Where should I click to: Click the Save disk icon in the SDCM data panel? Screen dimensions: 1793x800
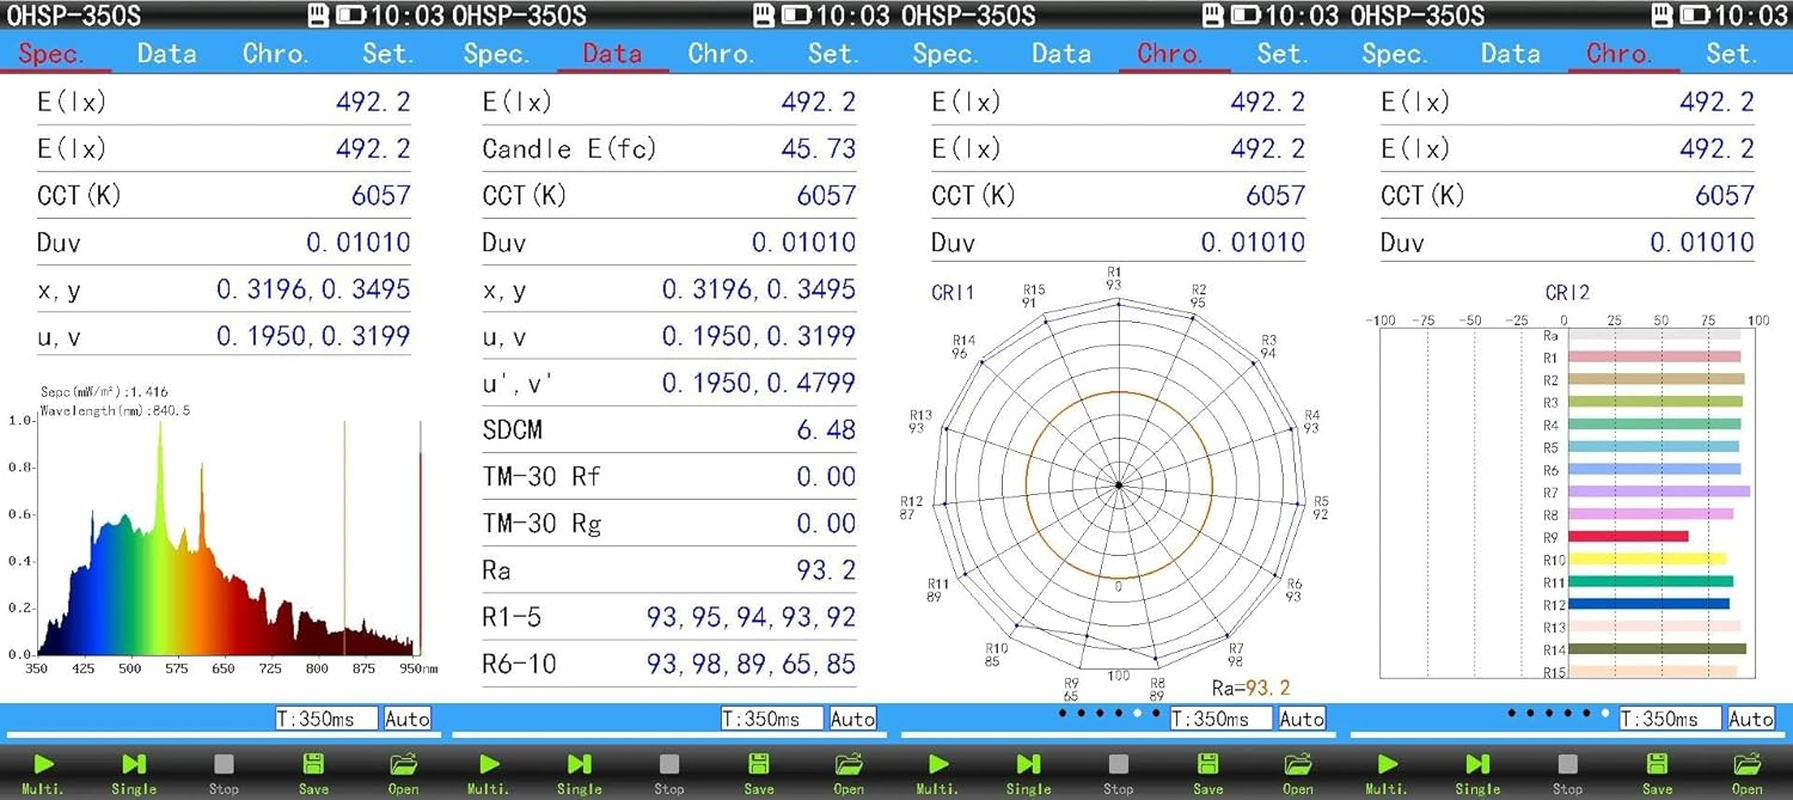coord(759,766)
